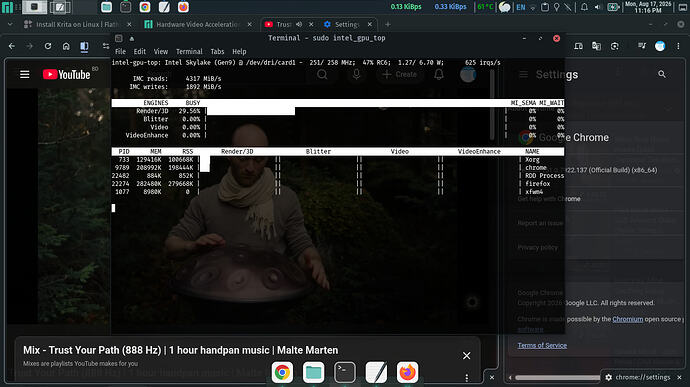The width and height of the screenshot is (690, 387).
Task: Open the File menu in Terminal
Action: (120, 52)
